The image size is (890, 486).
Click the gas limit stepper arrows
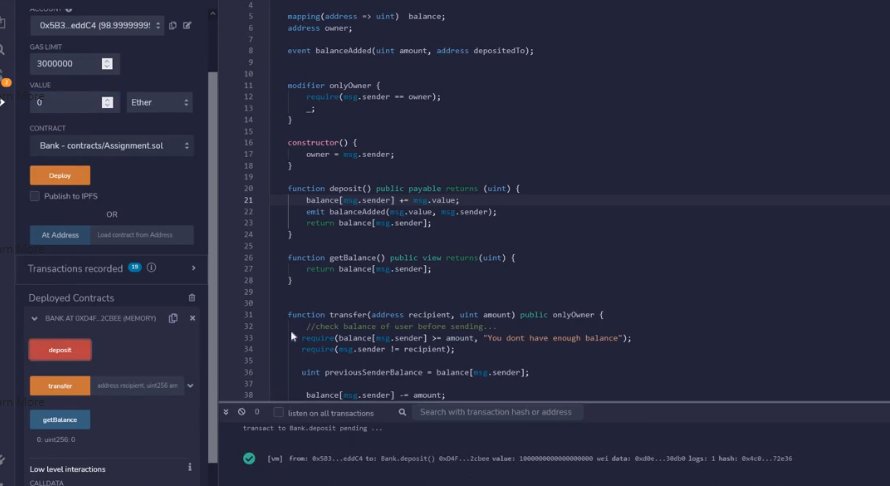click(107, 64)
